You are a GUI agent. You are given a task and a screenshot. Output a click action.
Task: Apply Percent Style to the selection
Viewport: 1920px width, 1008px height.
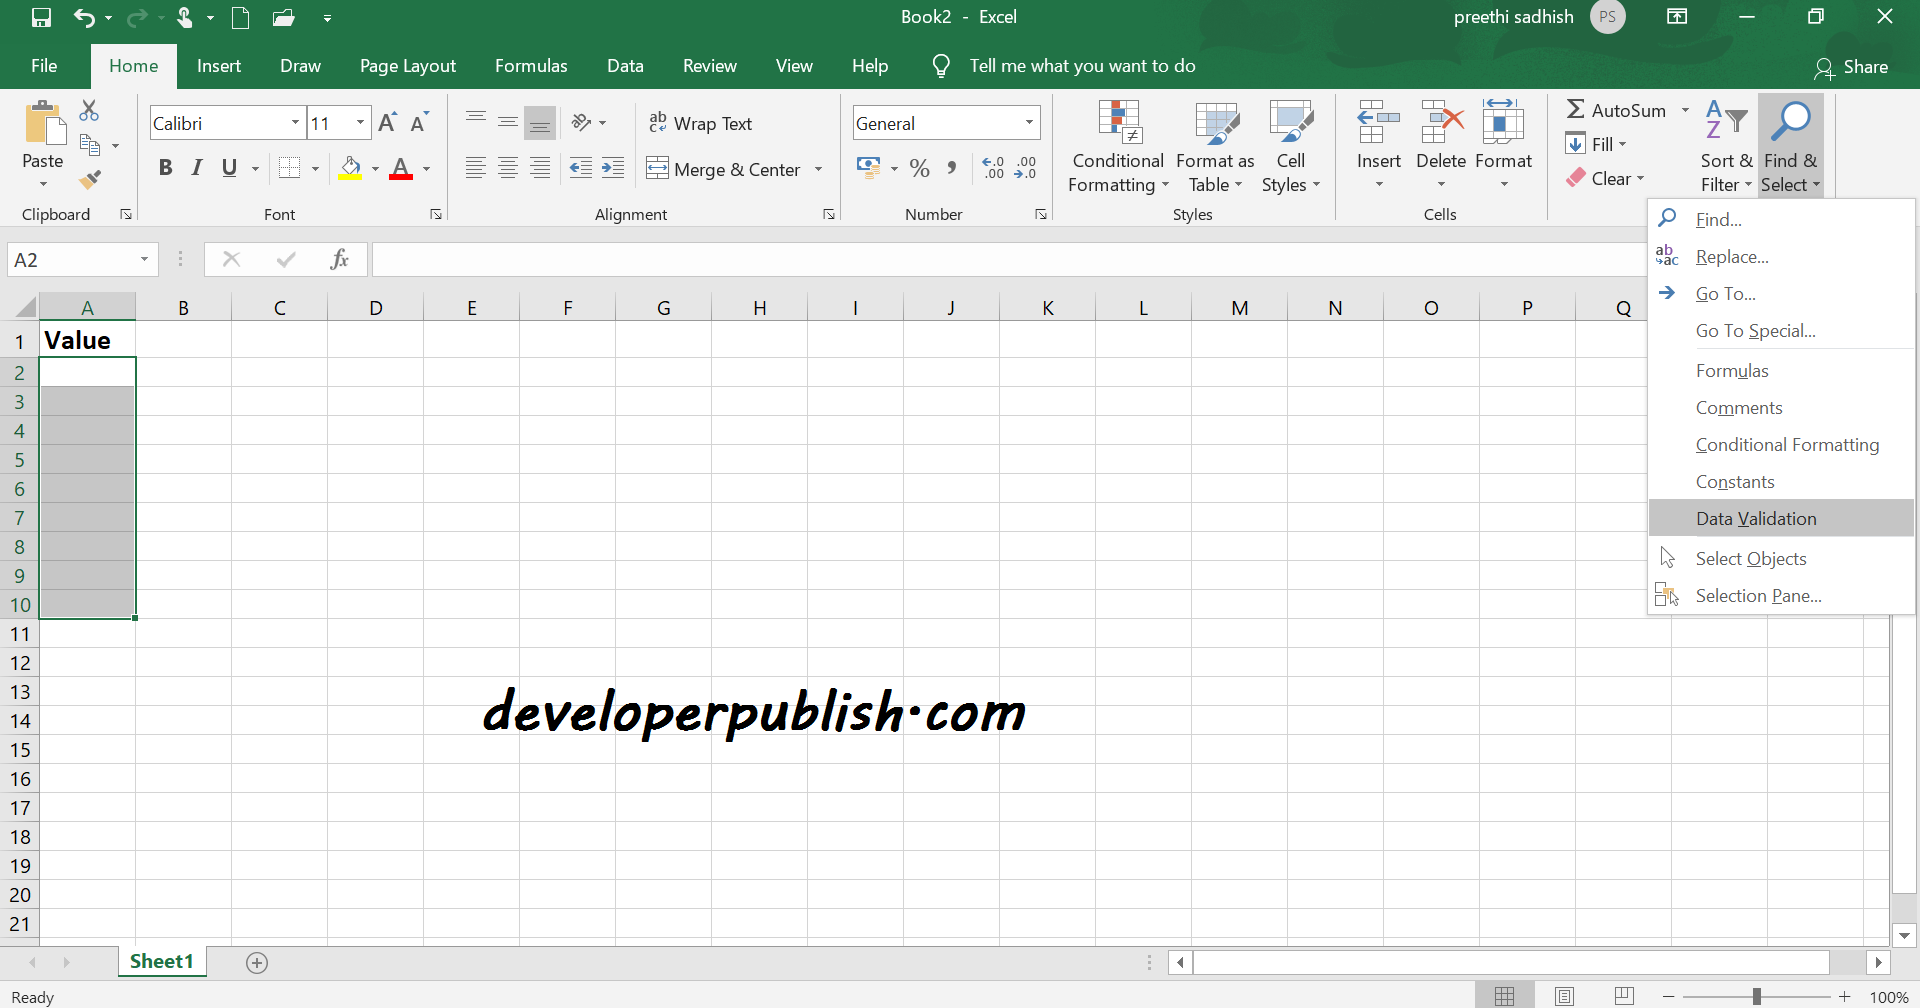919,168
